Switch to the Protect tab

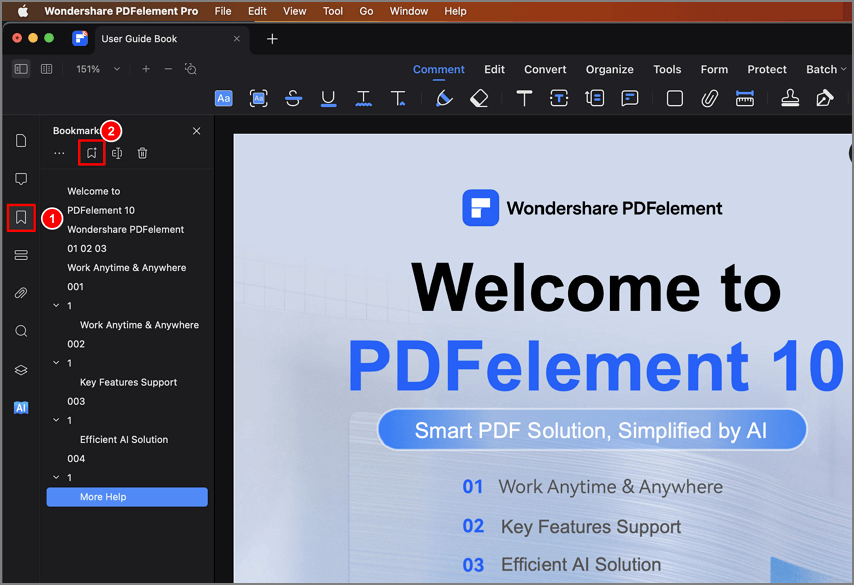[767, 69]
